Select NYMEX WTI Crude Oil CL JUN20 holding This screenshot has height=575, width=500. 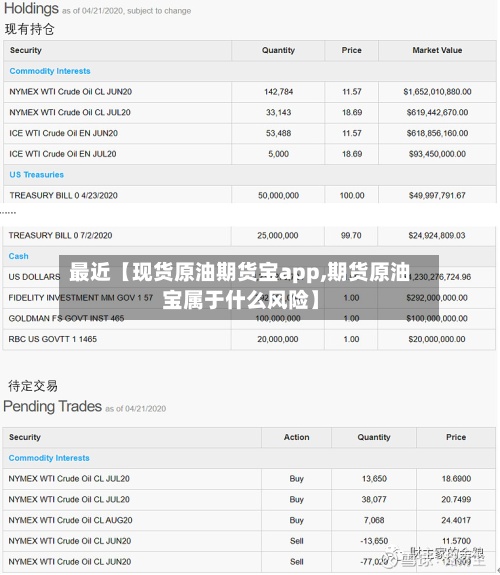pos(71,92)
